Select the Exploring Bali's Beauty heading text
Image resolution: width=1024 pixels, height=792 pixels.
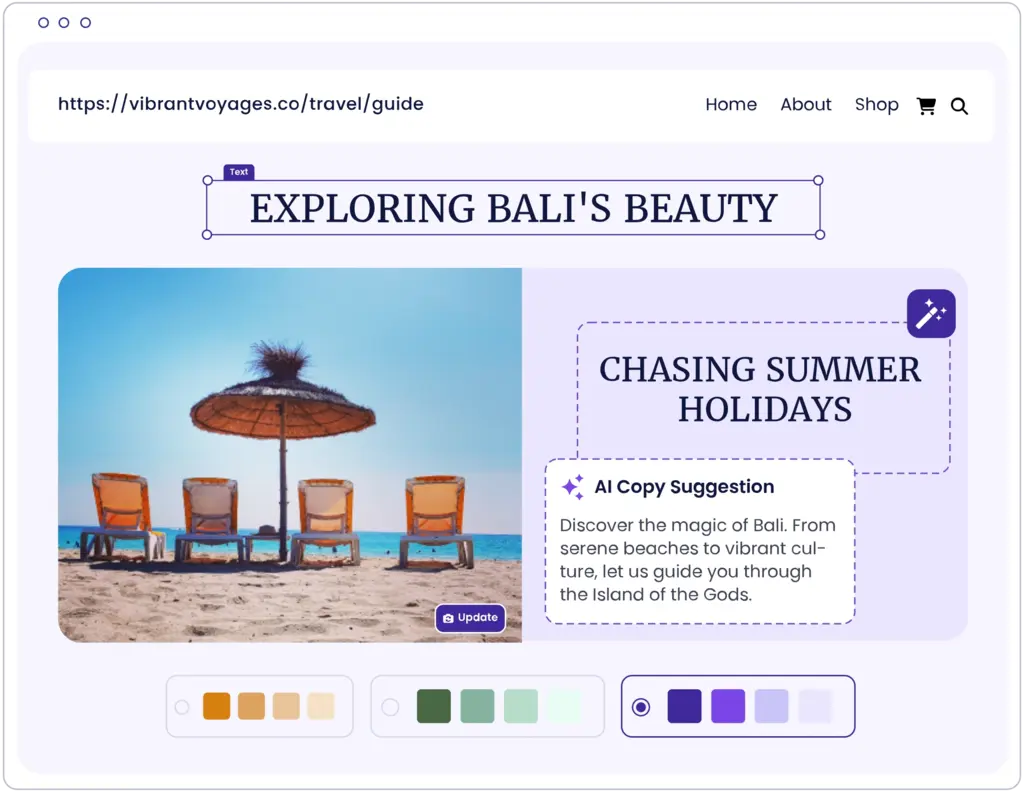tap(513, 208)
